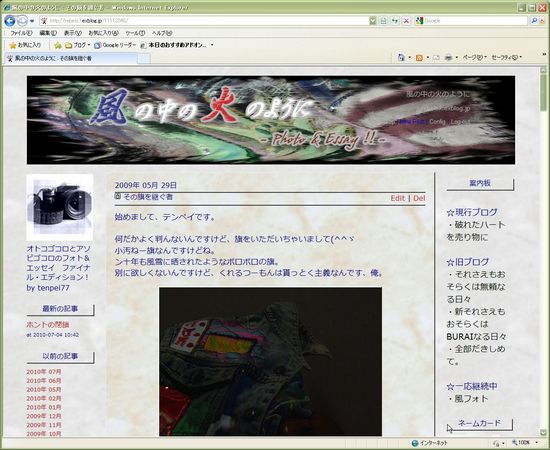Open a new tab with the blank tab button
Screen dimensions: 550x450
143,59
